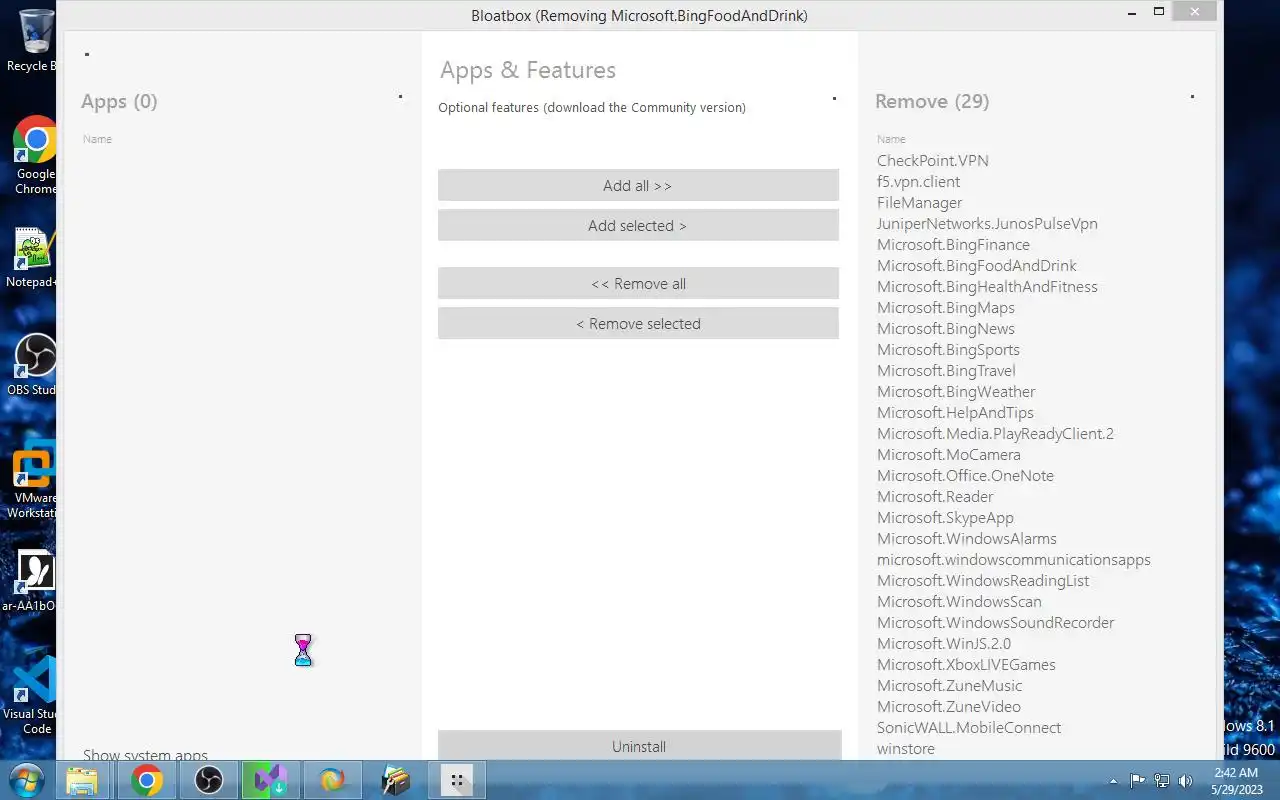Viewport: 1280px width, 800px height.
Task: Select the Bloatbox dotted taskbar button
Action: [457, 780]
